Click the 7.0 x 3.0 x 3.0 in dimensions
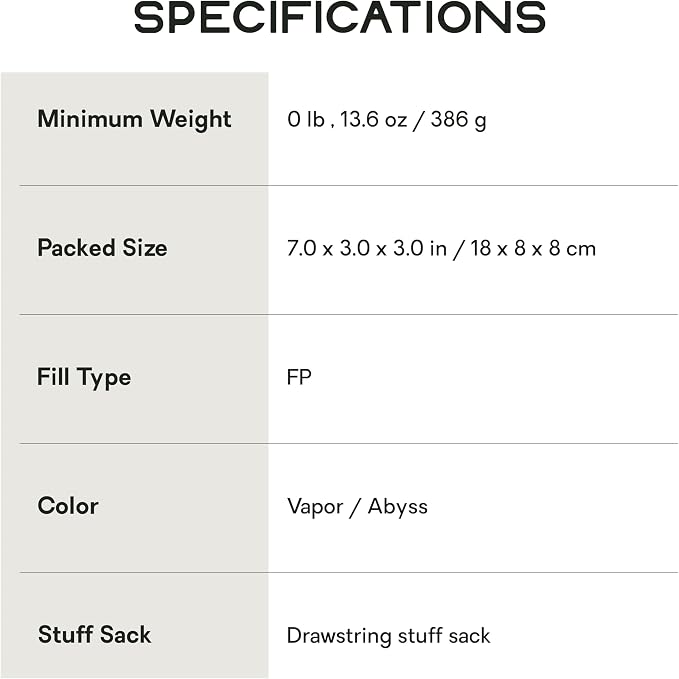Screen dimensions: 679x679 tap(366, 248)
